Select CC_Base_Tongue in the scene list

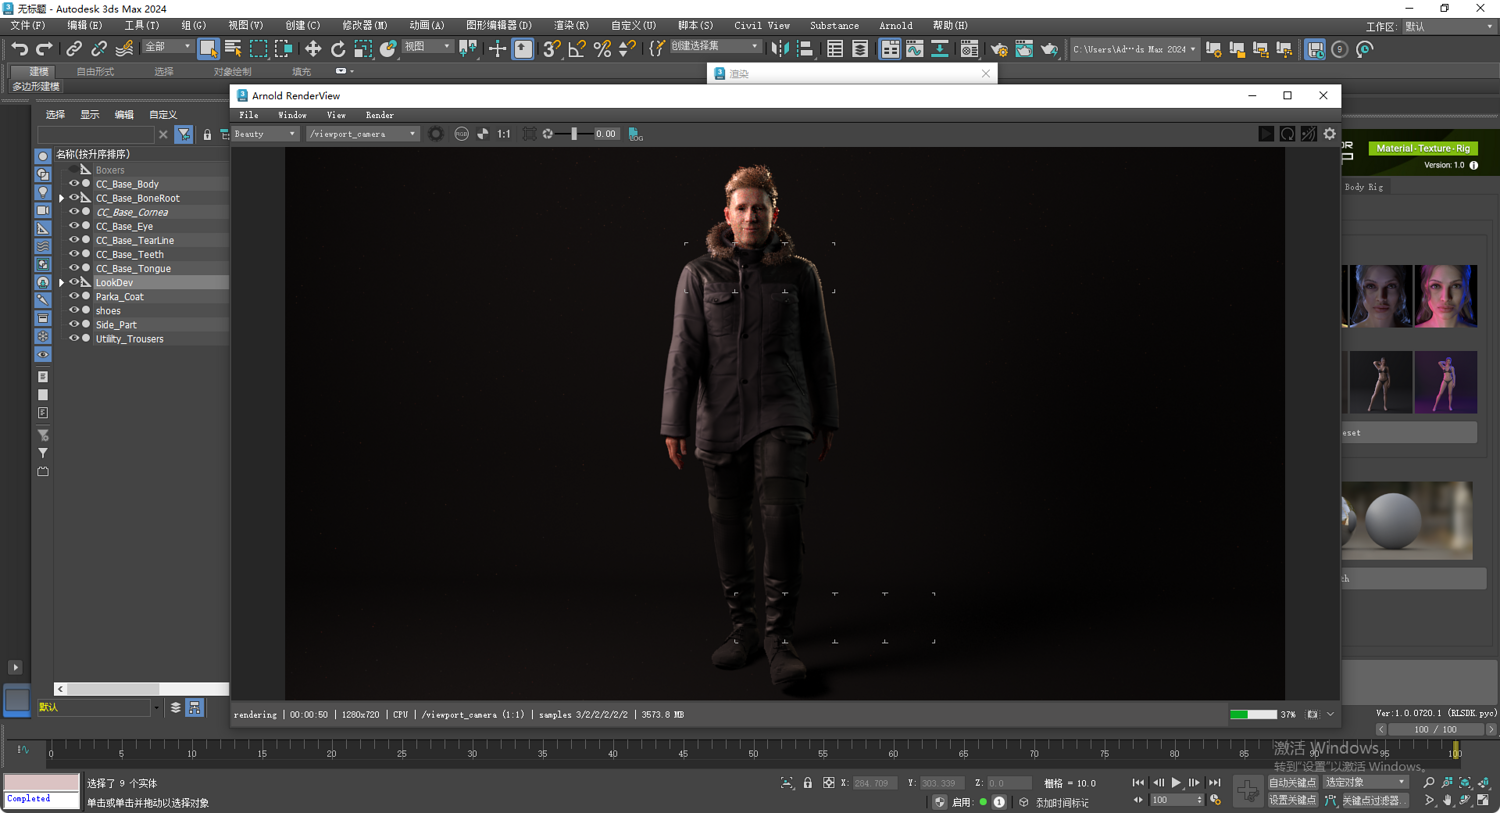point(133,268)
